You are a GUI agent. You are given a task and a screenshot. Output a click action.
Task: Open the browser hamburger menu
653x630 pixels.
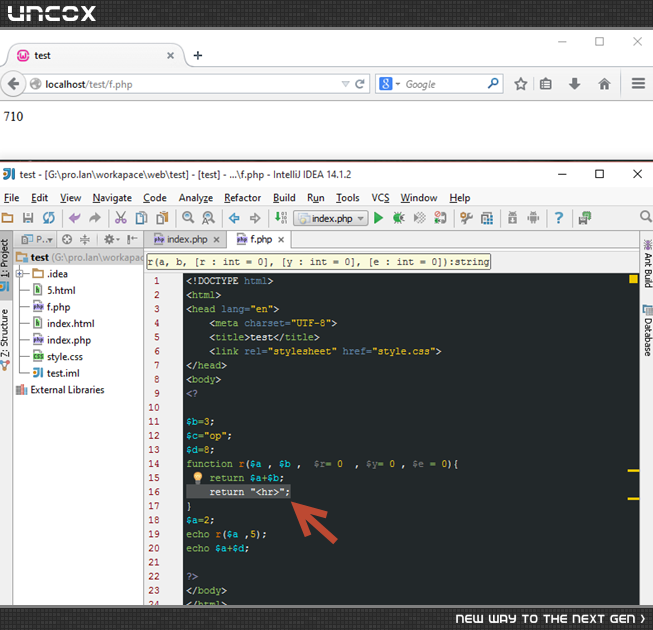point(638,84)
